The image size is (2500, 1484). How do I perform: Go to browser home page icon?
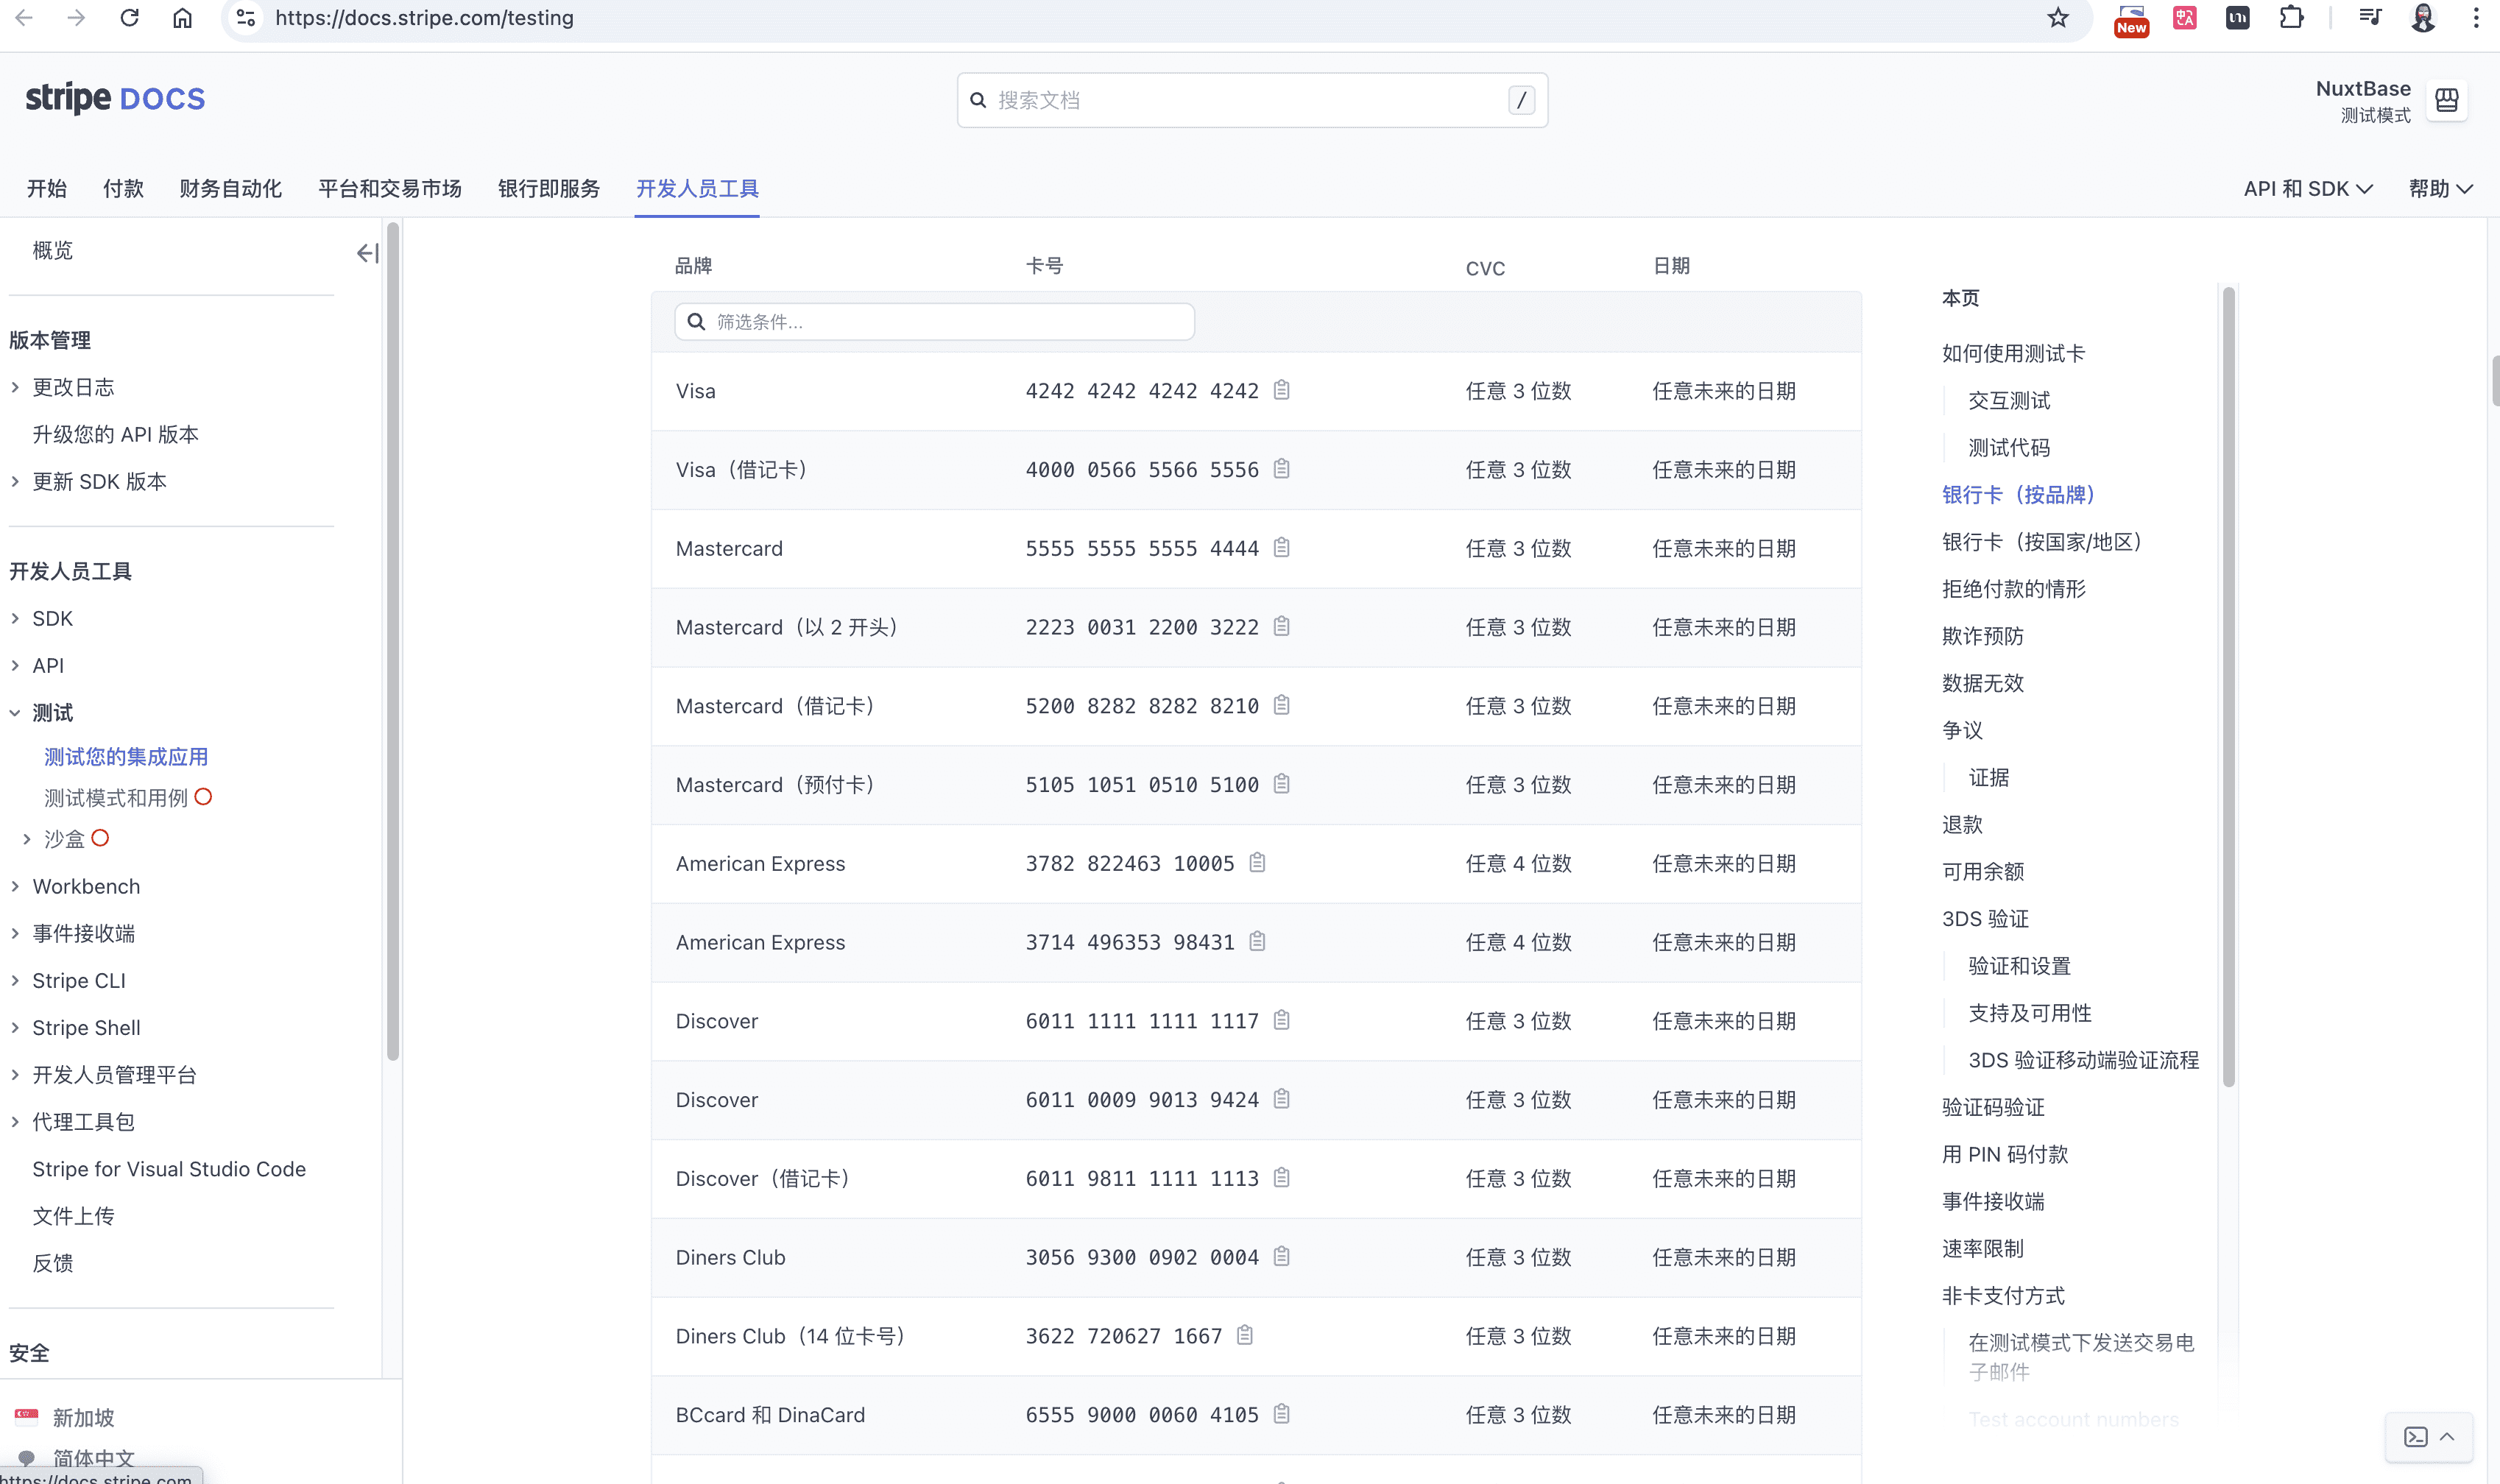pyautogui.click(x=182, y=18)
